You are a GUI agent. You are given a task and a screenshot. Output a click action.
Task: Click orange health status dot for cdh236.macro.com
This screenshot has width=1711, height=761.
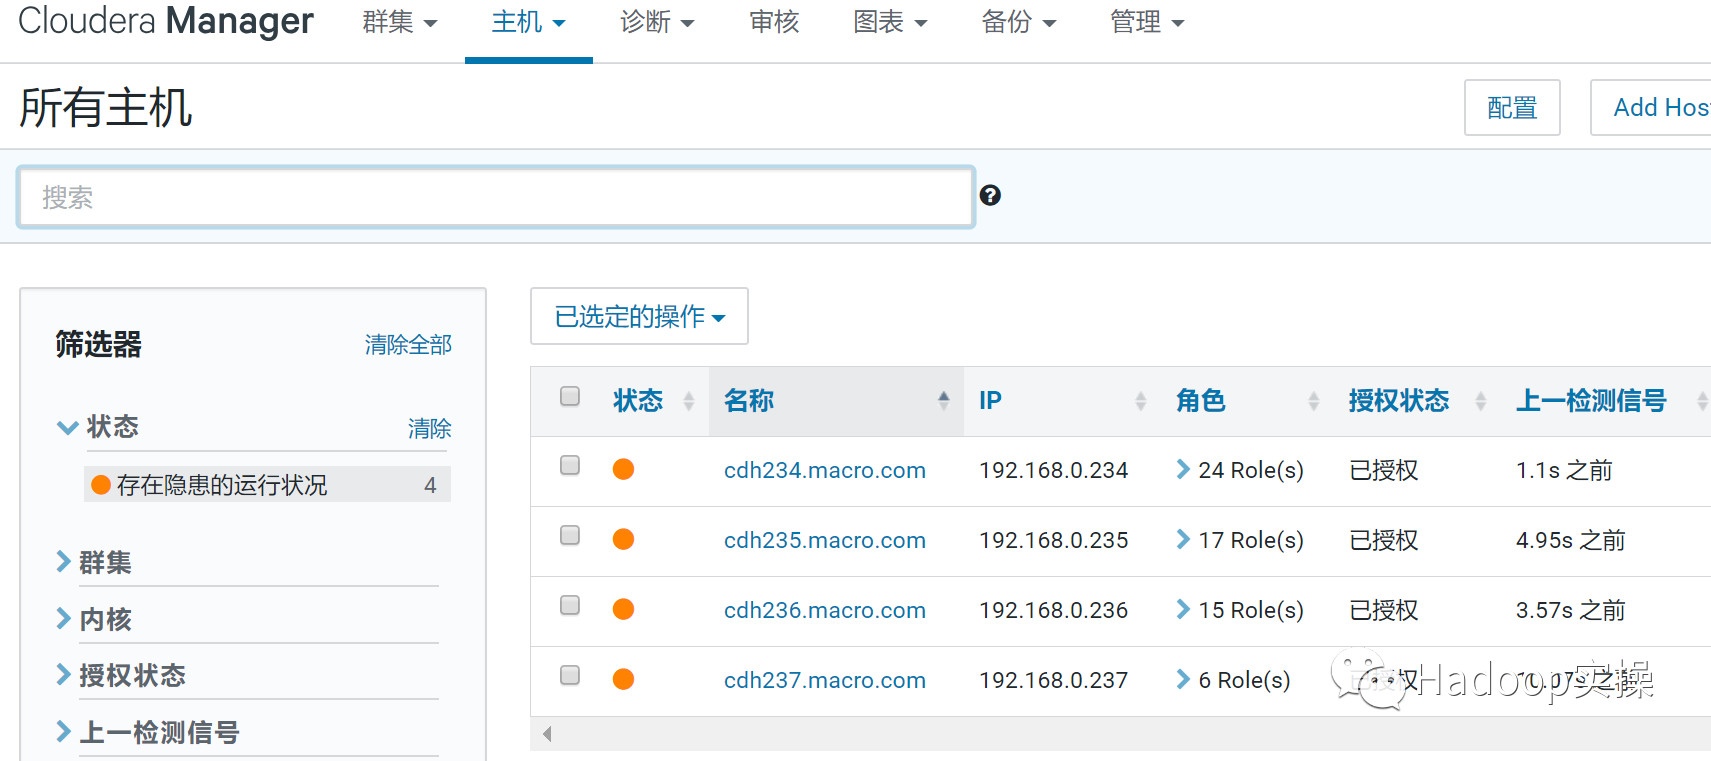(x=623, y=609)
